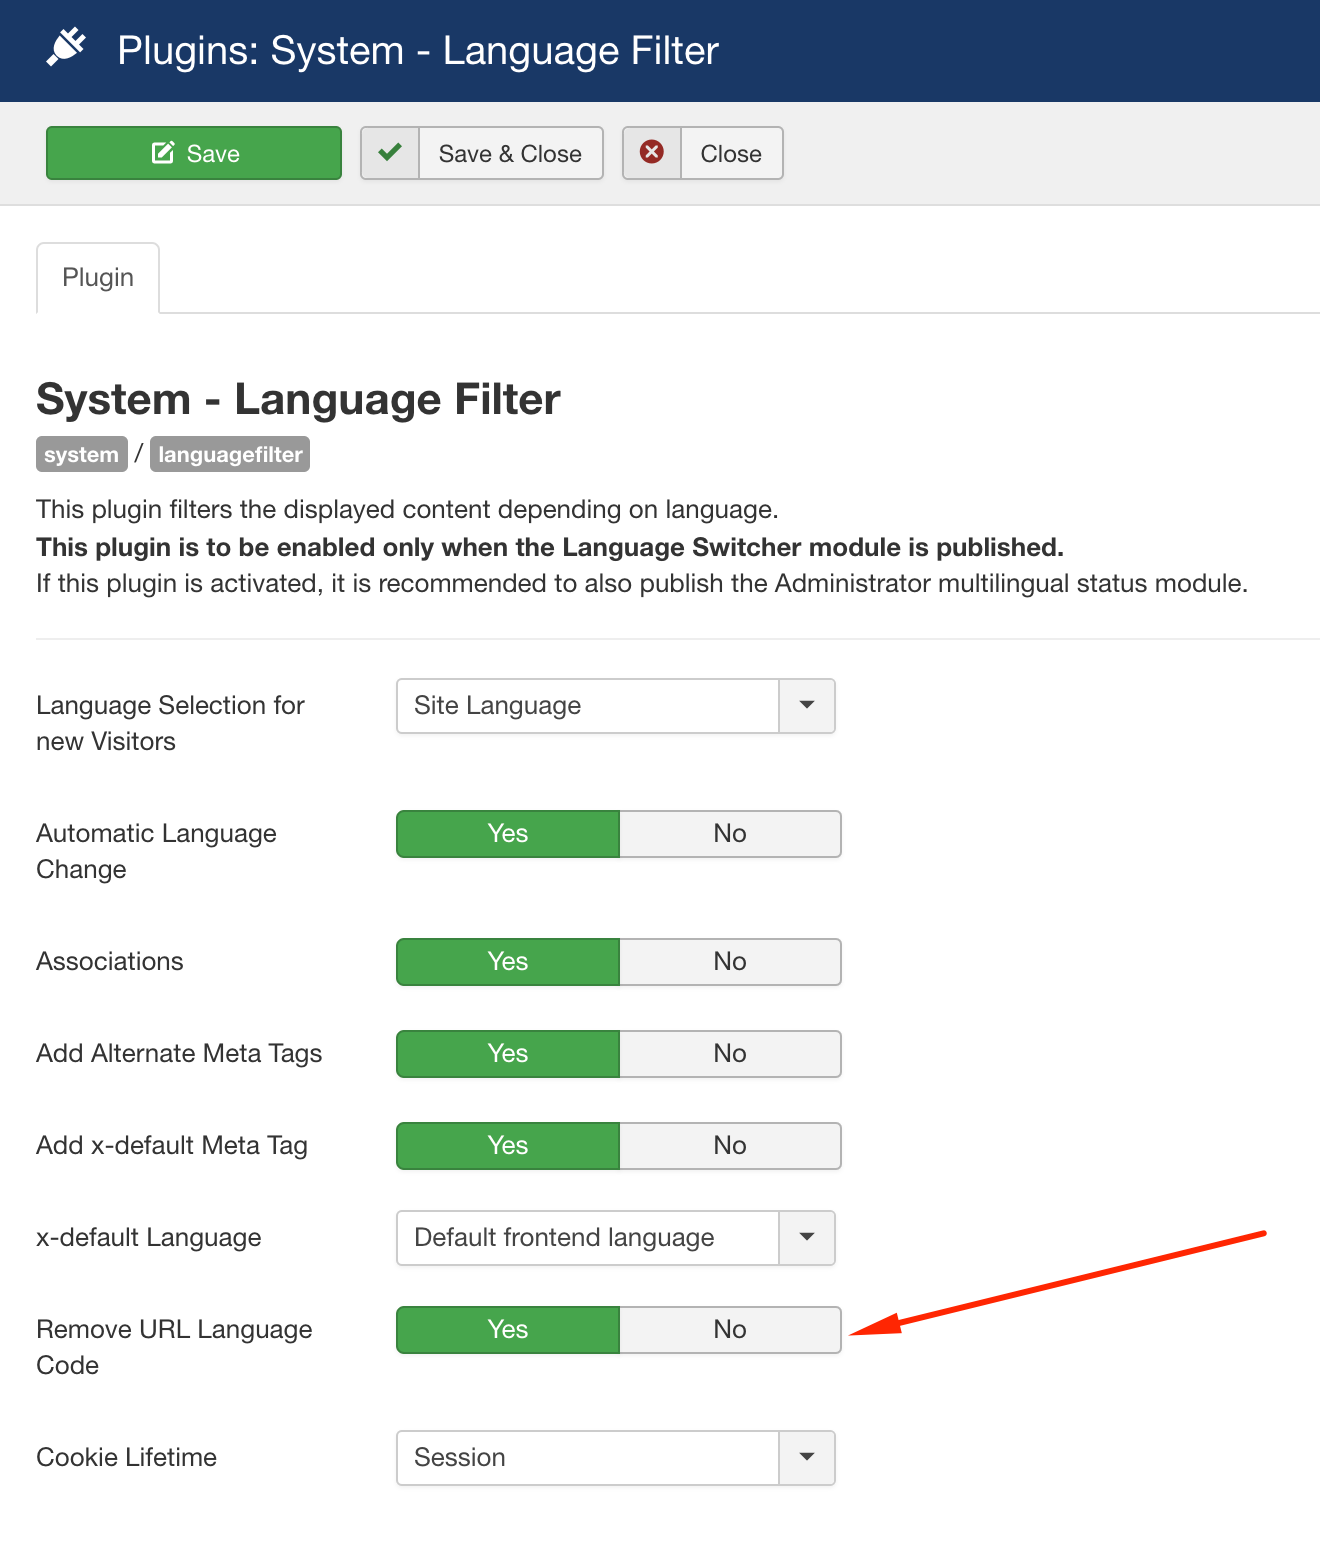Expand the x-default Language dropdown arrow
Image resolution: width=1320 pixels, height=1548 pixels.
pos(806,1238)
